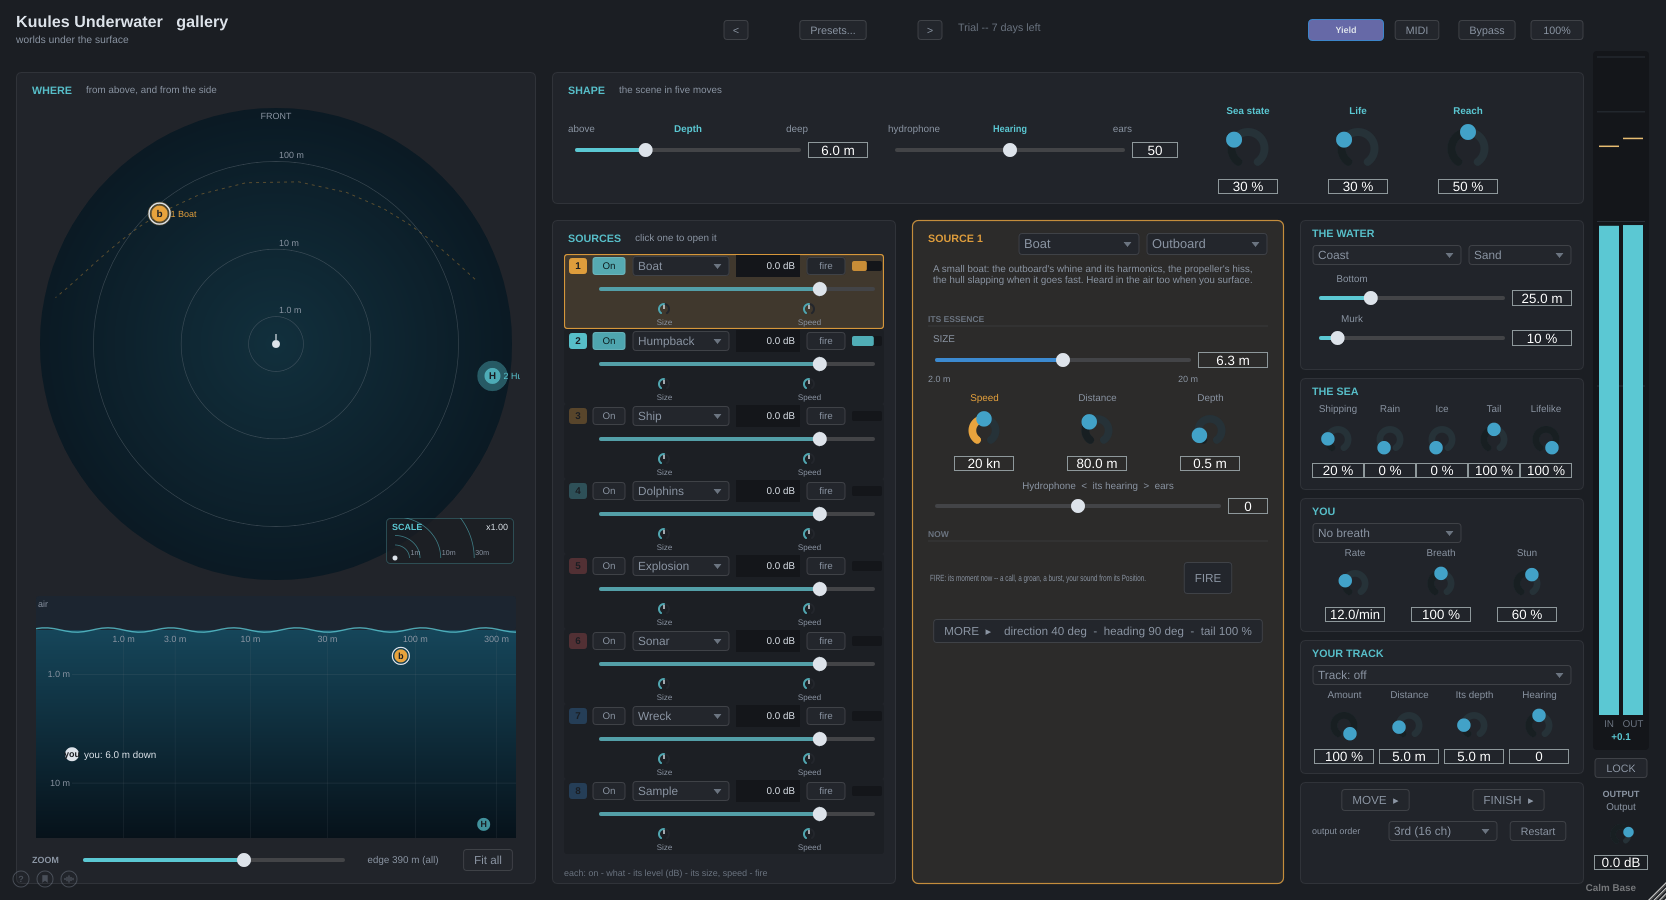The height and width of the screenshot is (900, 1666).
Task: Enable the Dolphins source On button
Action: [x=609, y=491]
